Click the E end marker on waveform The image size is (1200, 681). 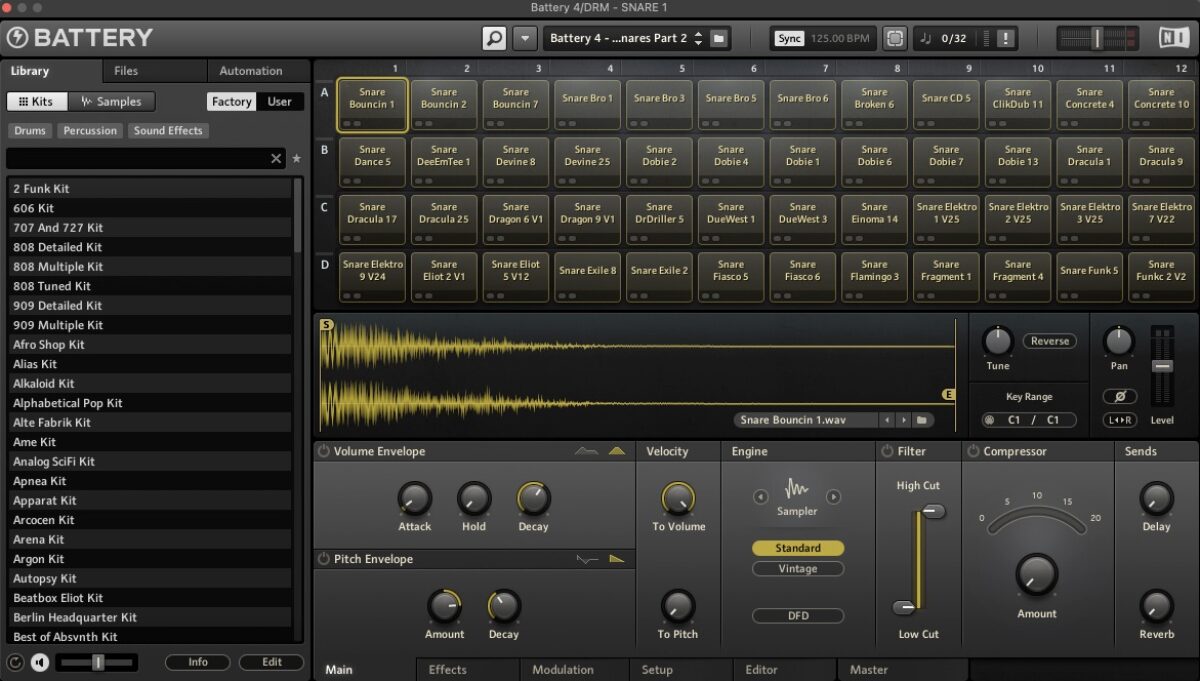coord(949,394)
